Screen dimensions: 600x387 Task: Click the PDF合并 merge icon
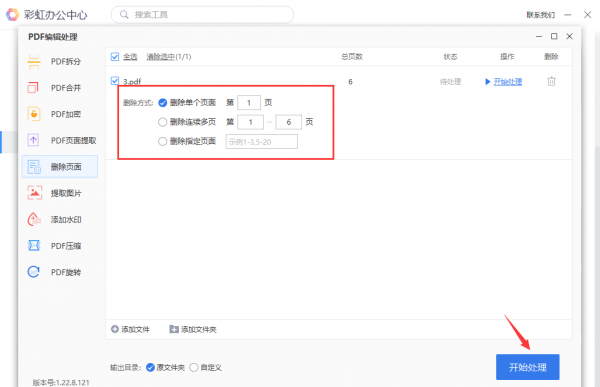[34, 88]
